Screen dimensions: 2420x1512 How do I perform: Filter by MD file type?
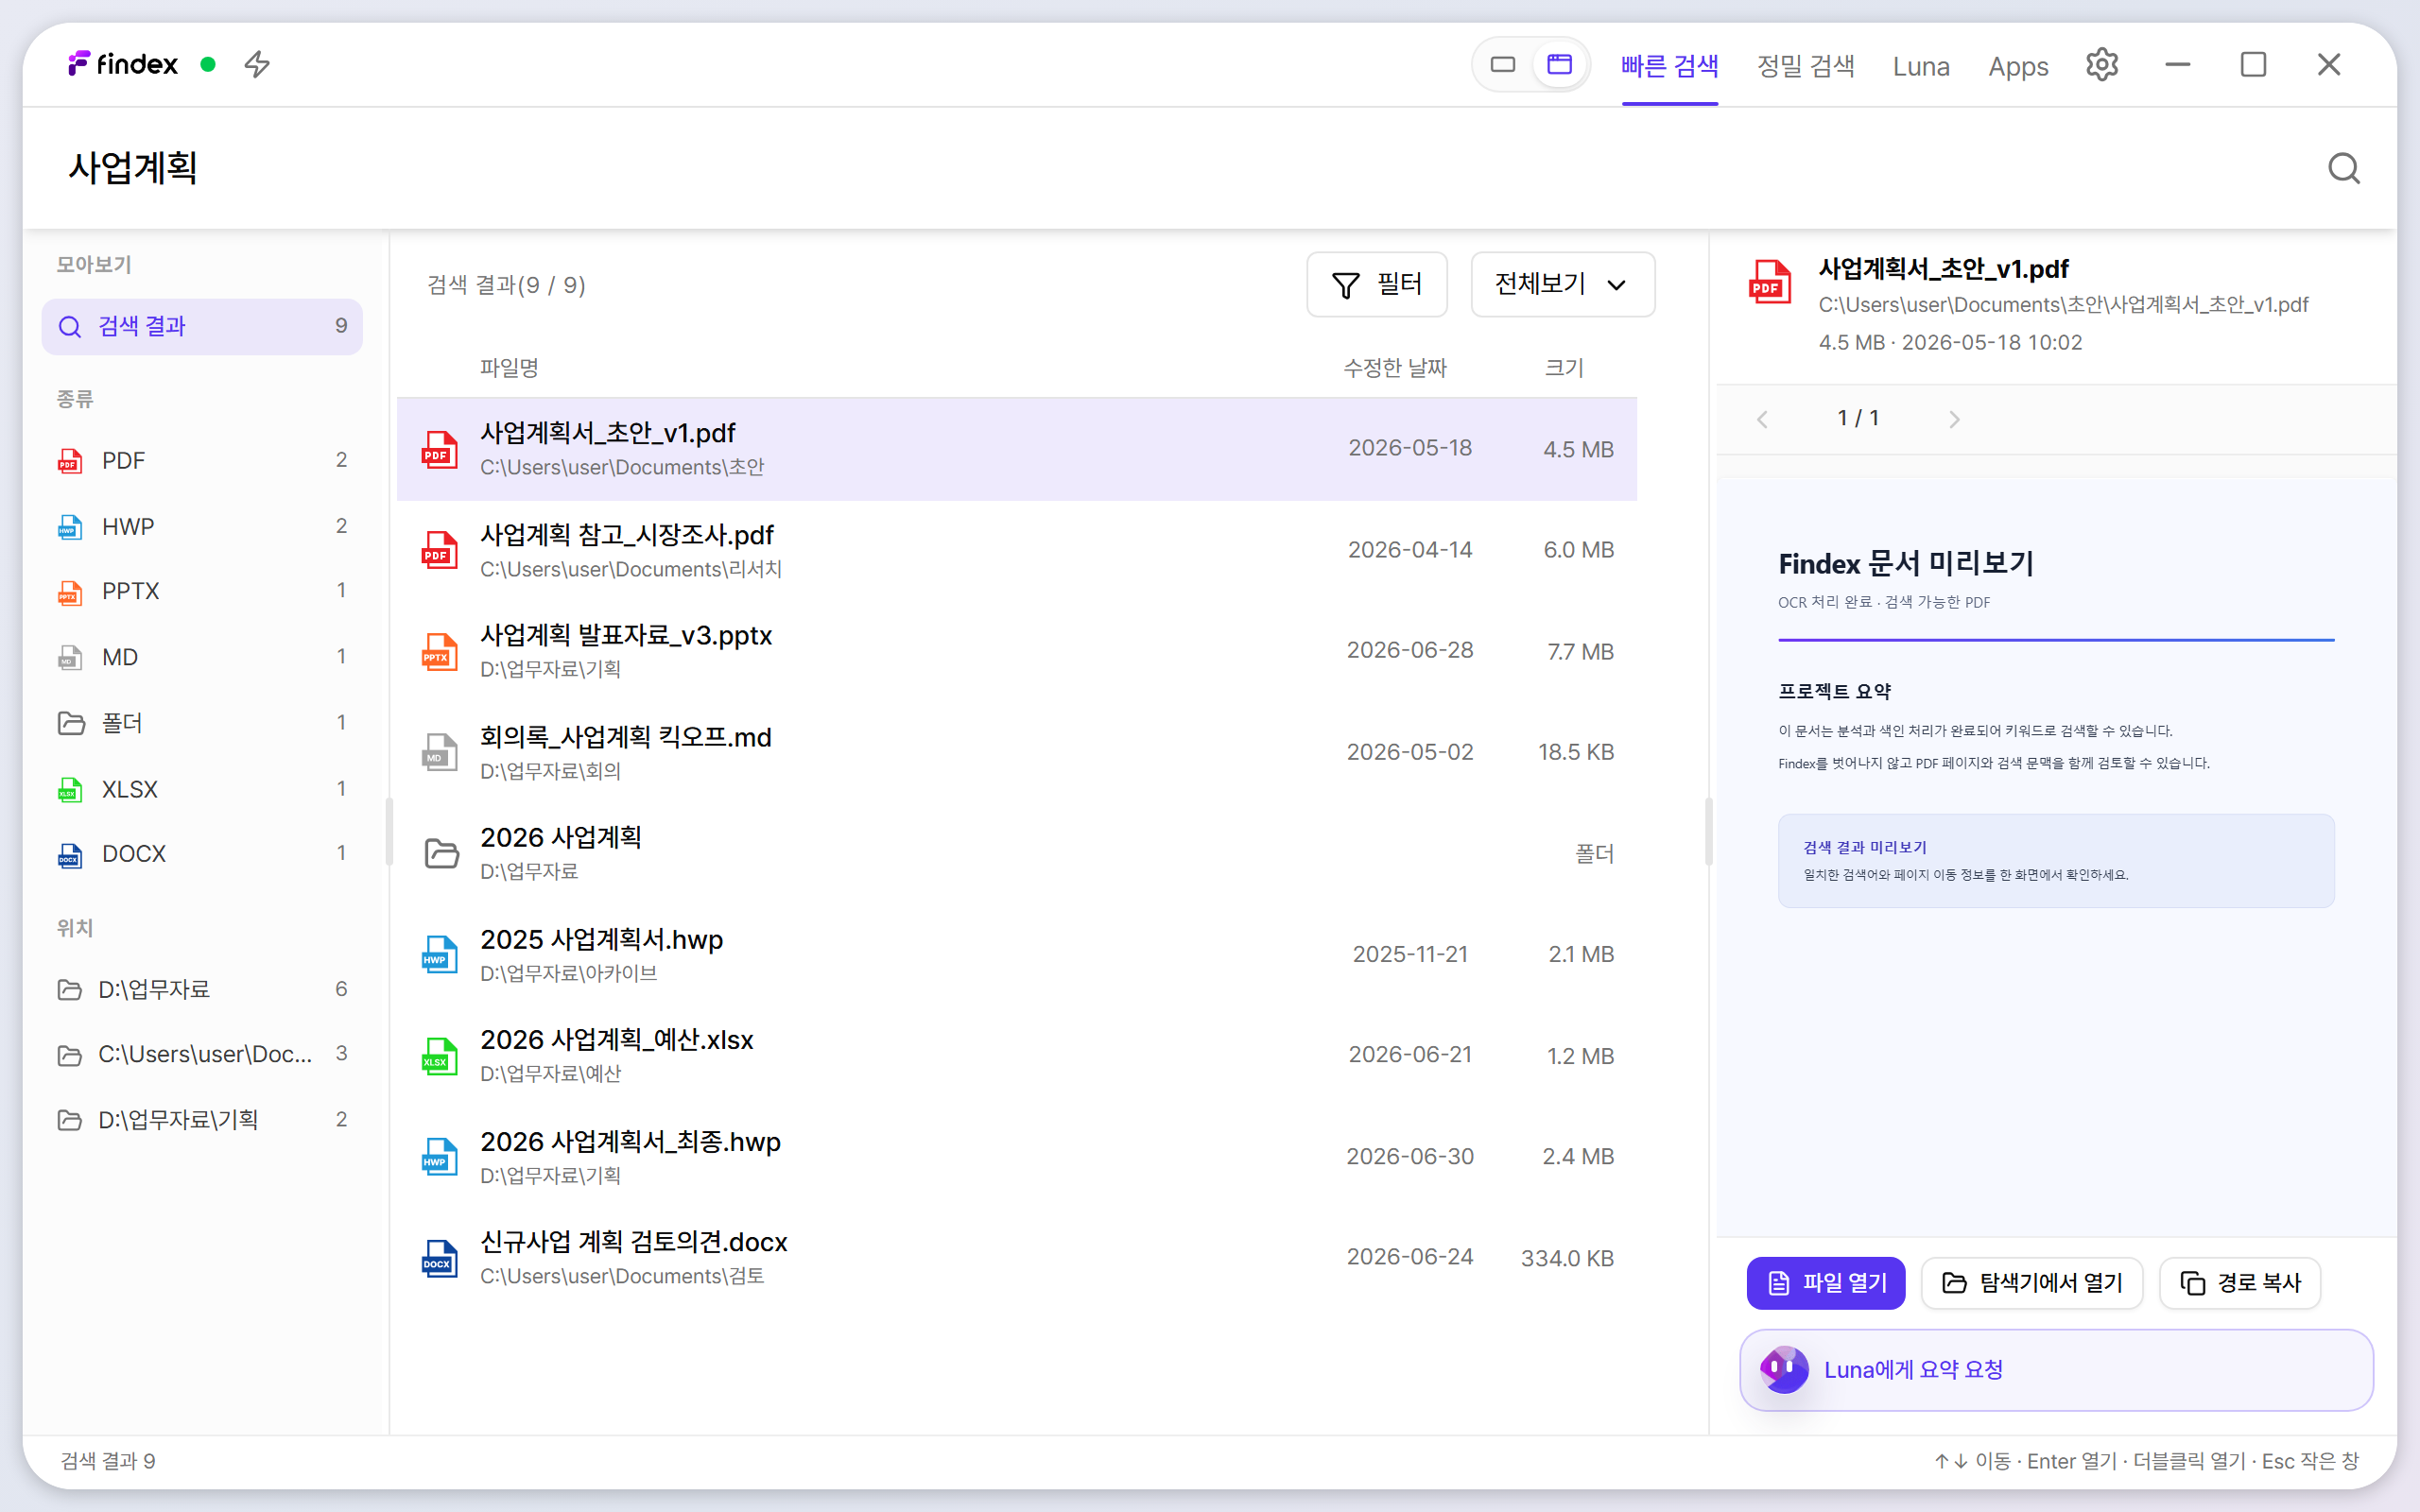[x=202, y=657]
